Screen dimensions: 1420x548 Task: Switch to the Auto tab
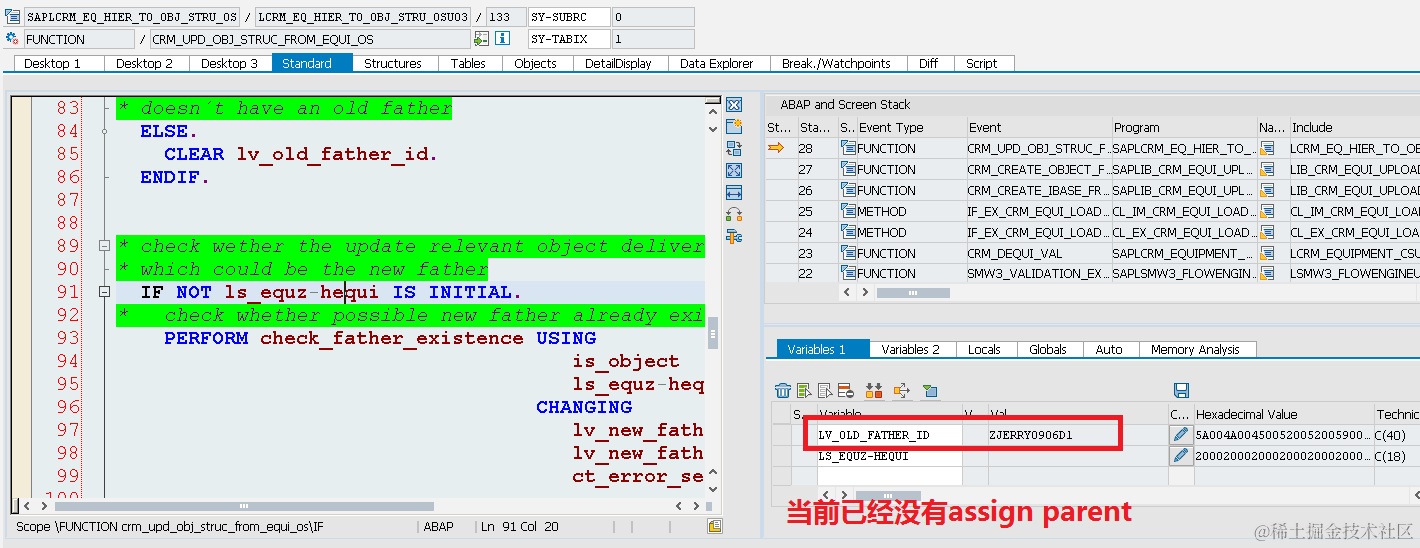[1109, 349]
